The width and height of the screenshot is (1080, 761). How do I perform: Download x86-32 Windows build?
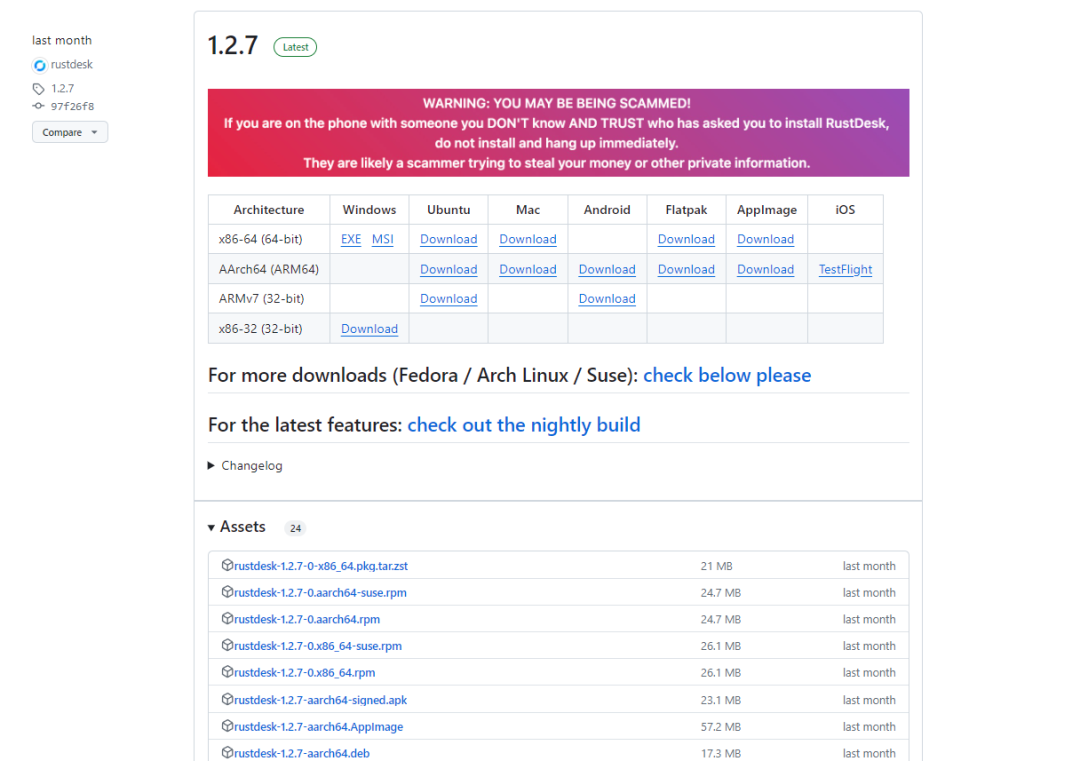tap(369, 329)
